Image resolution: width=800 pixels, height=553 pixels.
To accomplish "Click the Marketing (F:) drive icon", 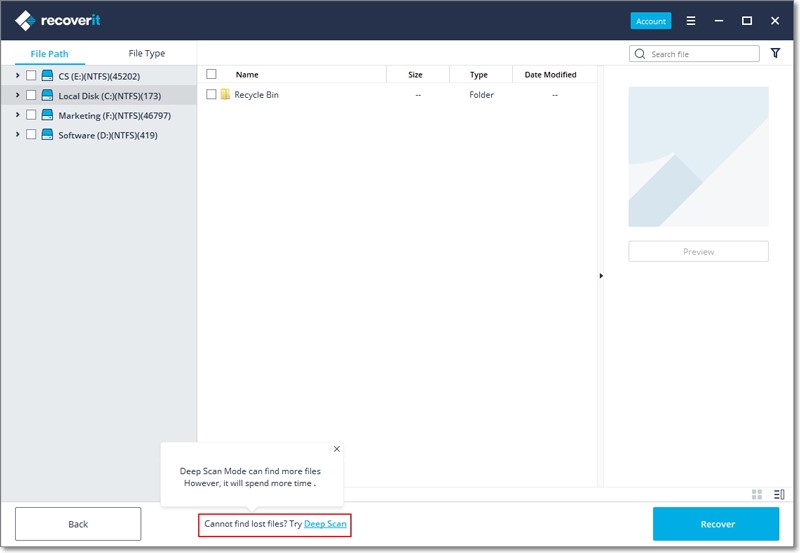I will (x=47, y=115).
